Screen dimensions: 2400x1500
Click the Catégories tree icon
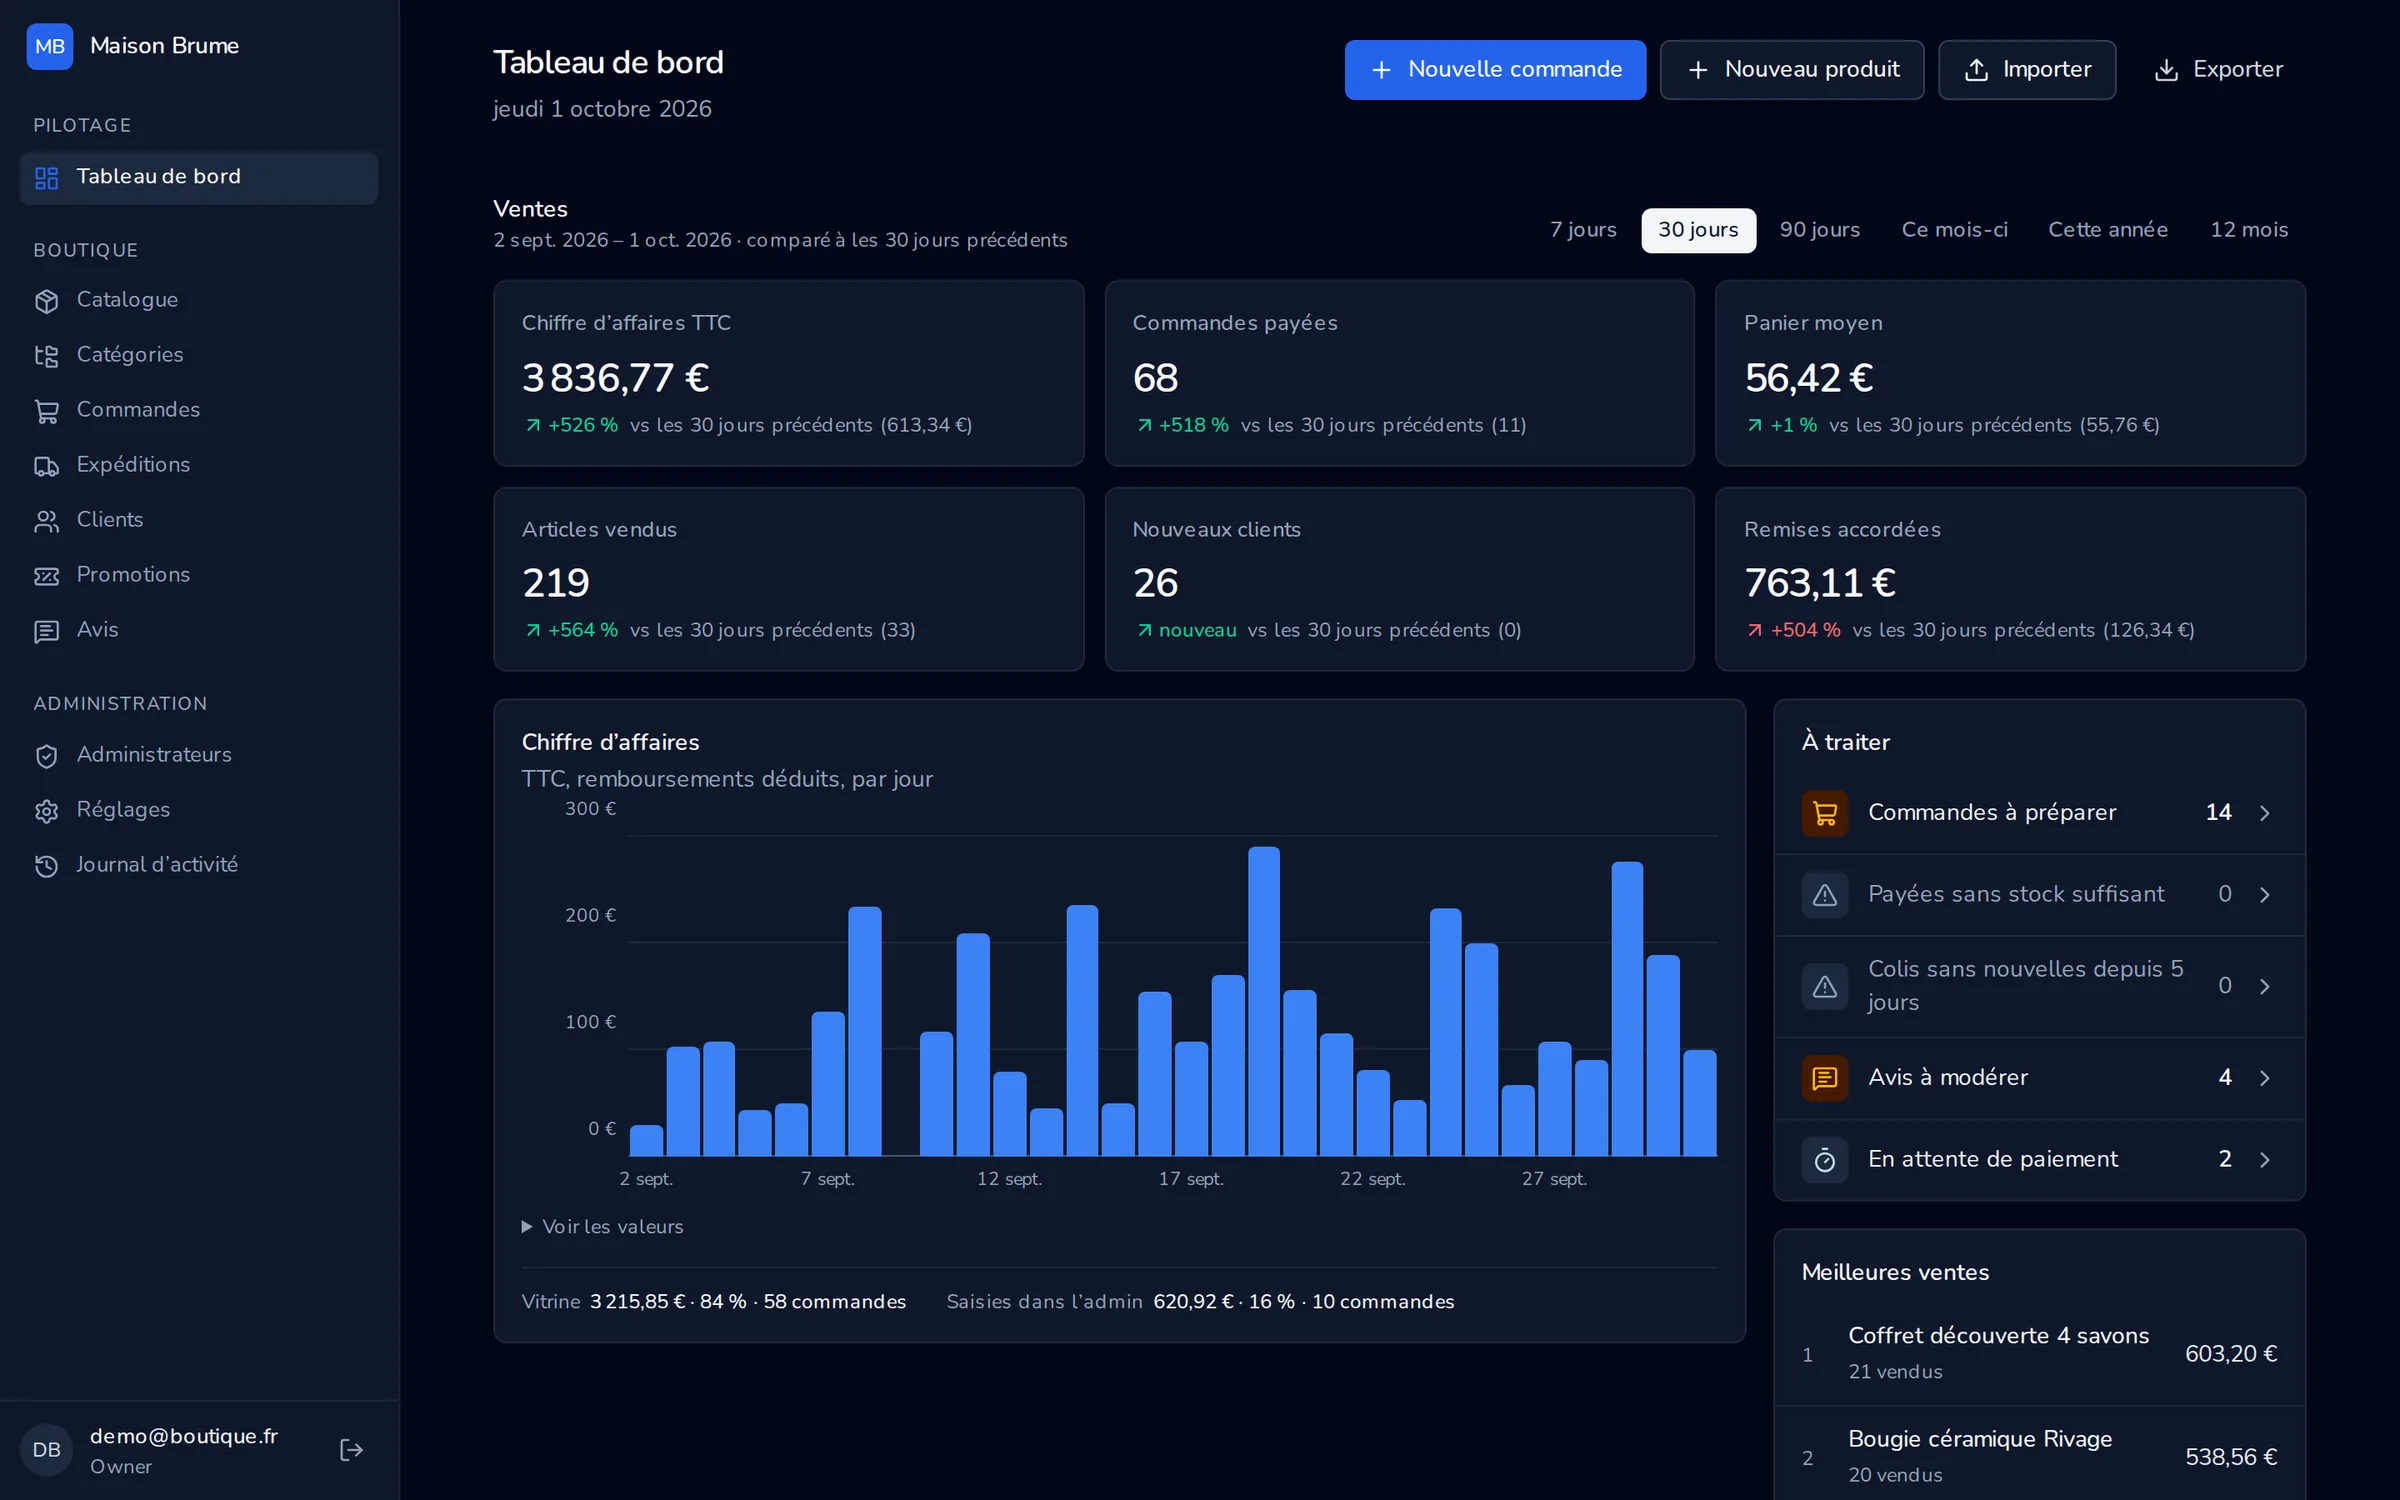point(46,355)
